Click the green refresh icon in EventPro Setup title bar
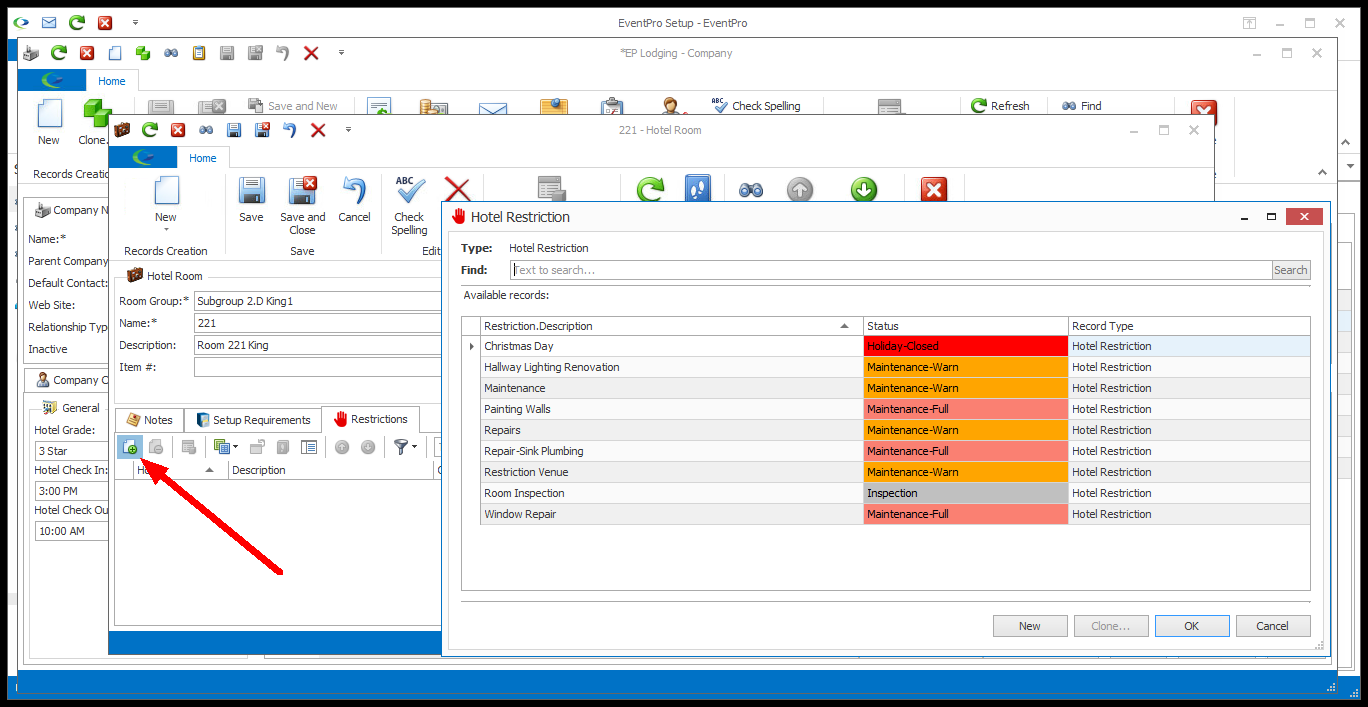The height and width of the screenshot is (707, 1368). click(77, 22)
